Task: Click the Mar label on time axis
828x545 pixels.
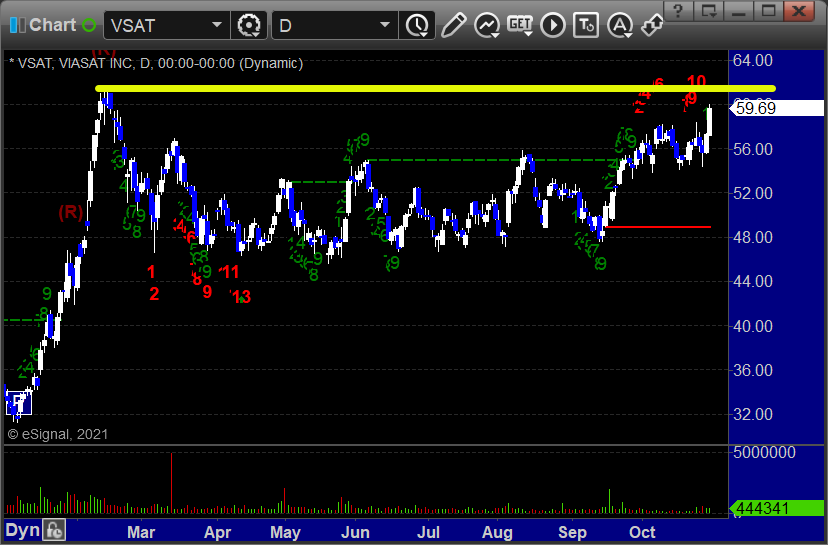Action: point(141,532)
